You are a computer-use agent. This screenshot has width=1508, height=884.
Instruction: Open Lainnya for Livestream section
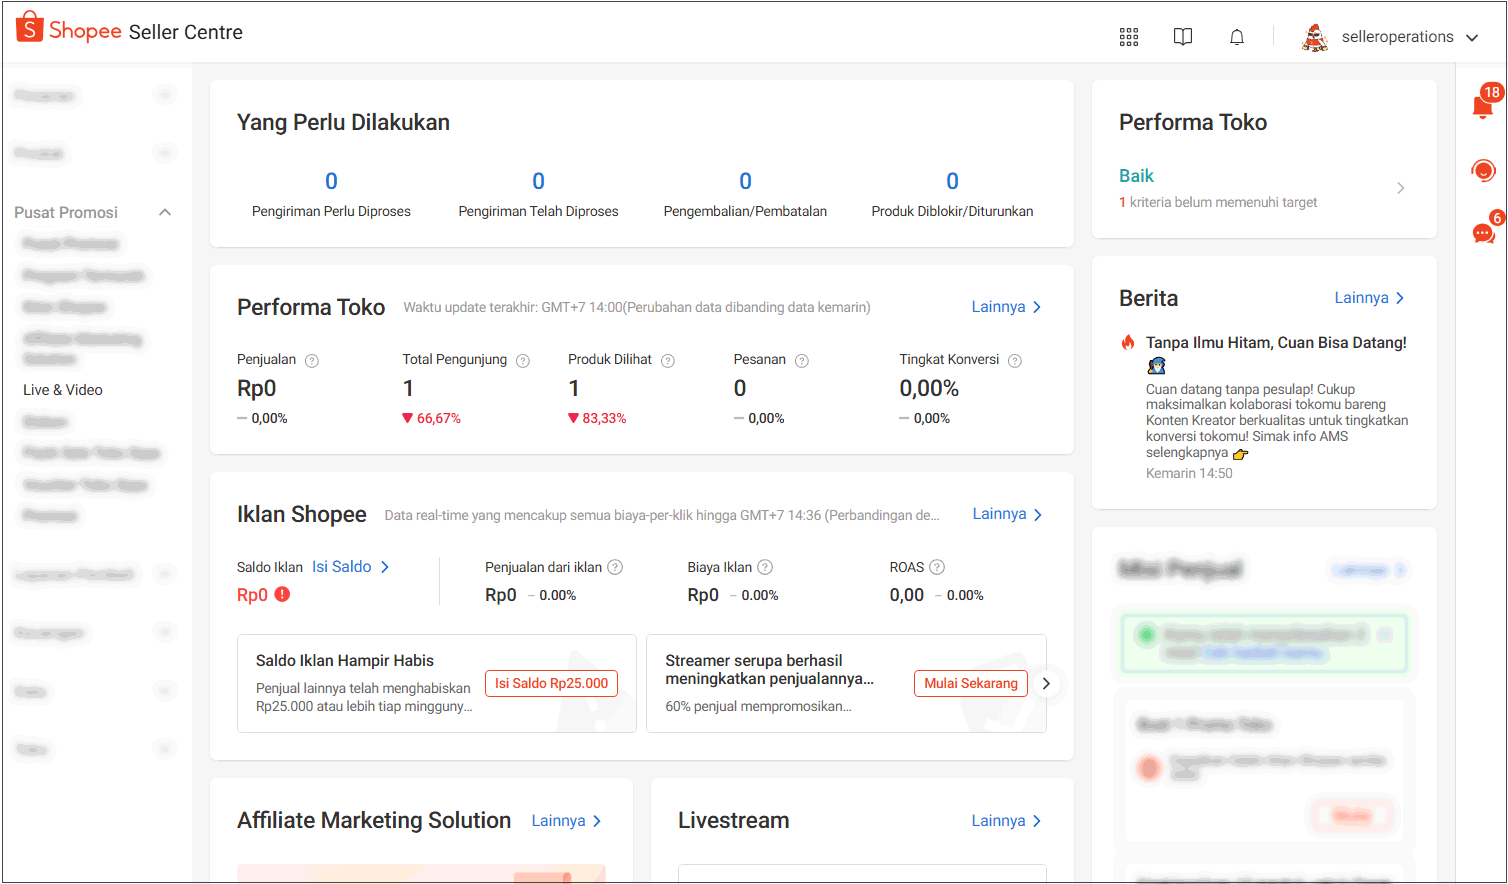click(1006, 821)
